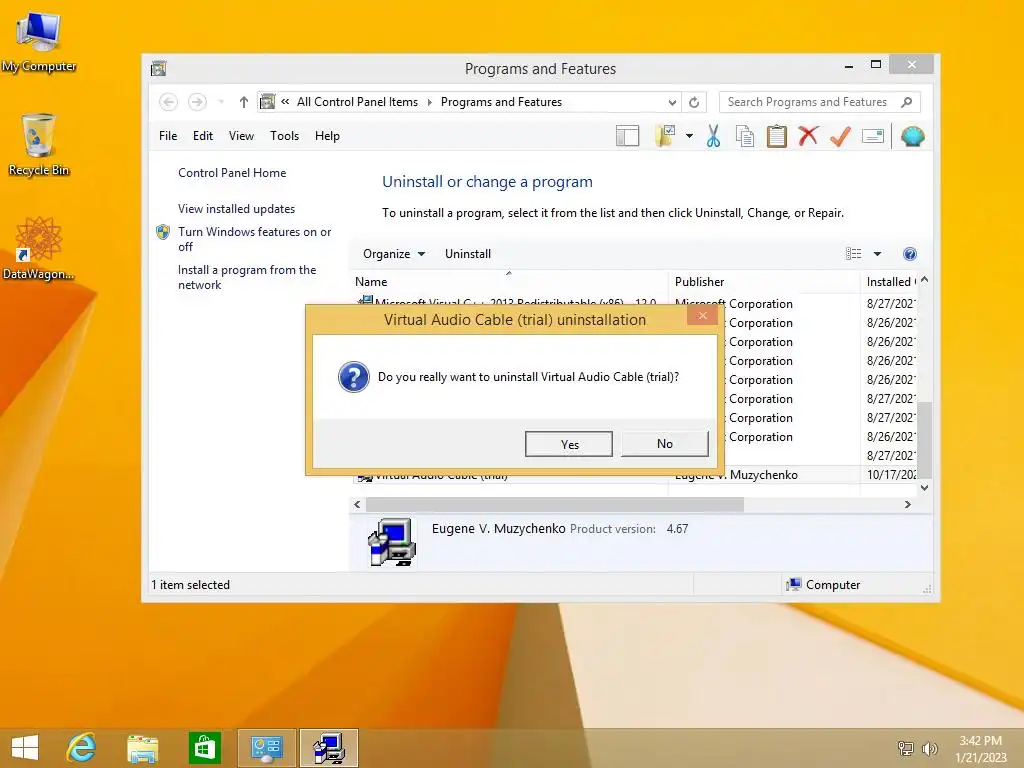Viewport: 1024px width, 768px height.
Task: Click the search magnifier icon
Action: tap(906, 102)
